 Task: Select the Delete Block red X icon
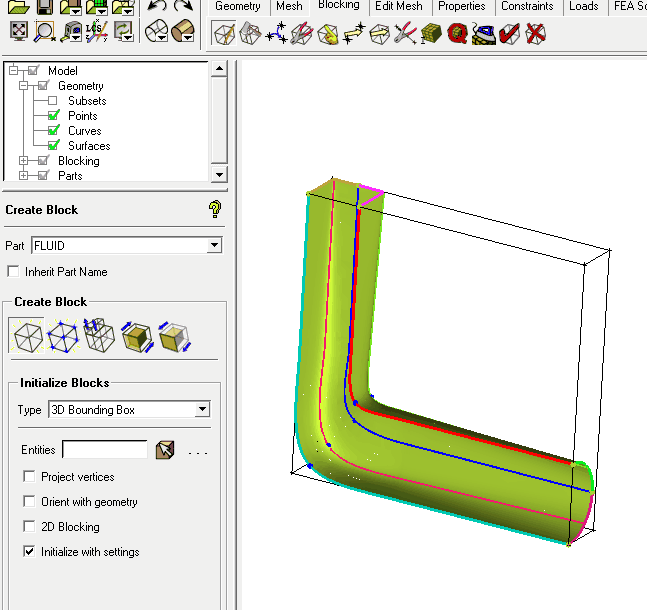[536, 34]
